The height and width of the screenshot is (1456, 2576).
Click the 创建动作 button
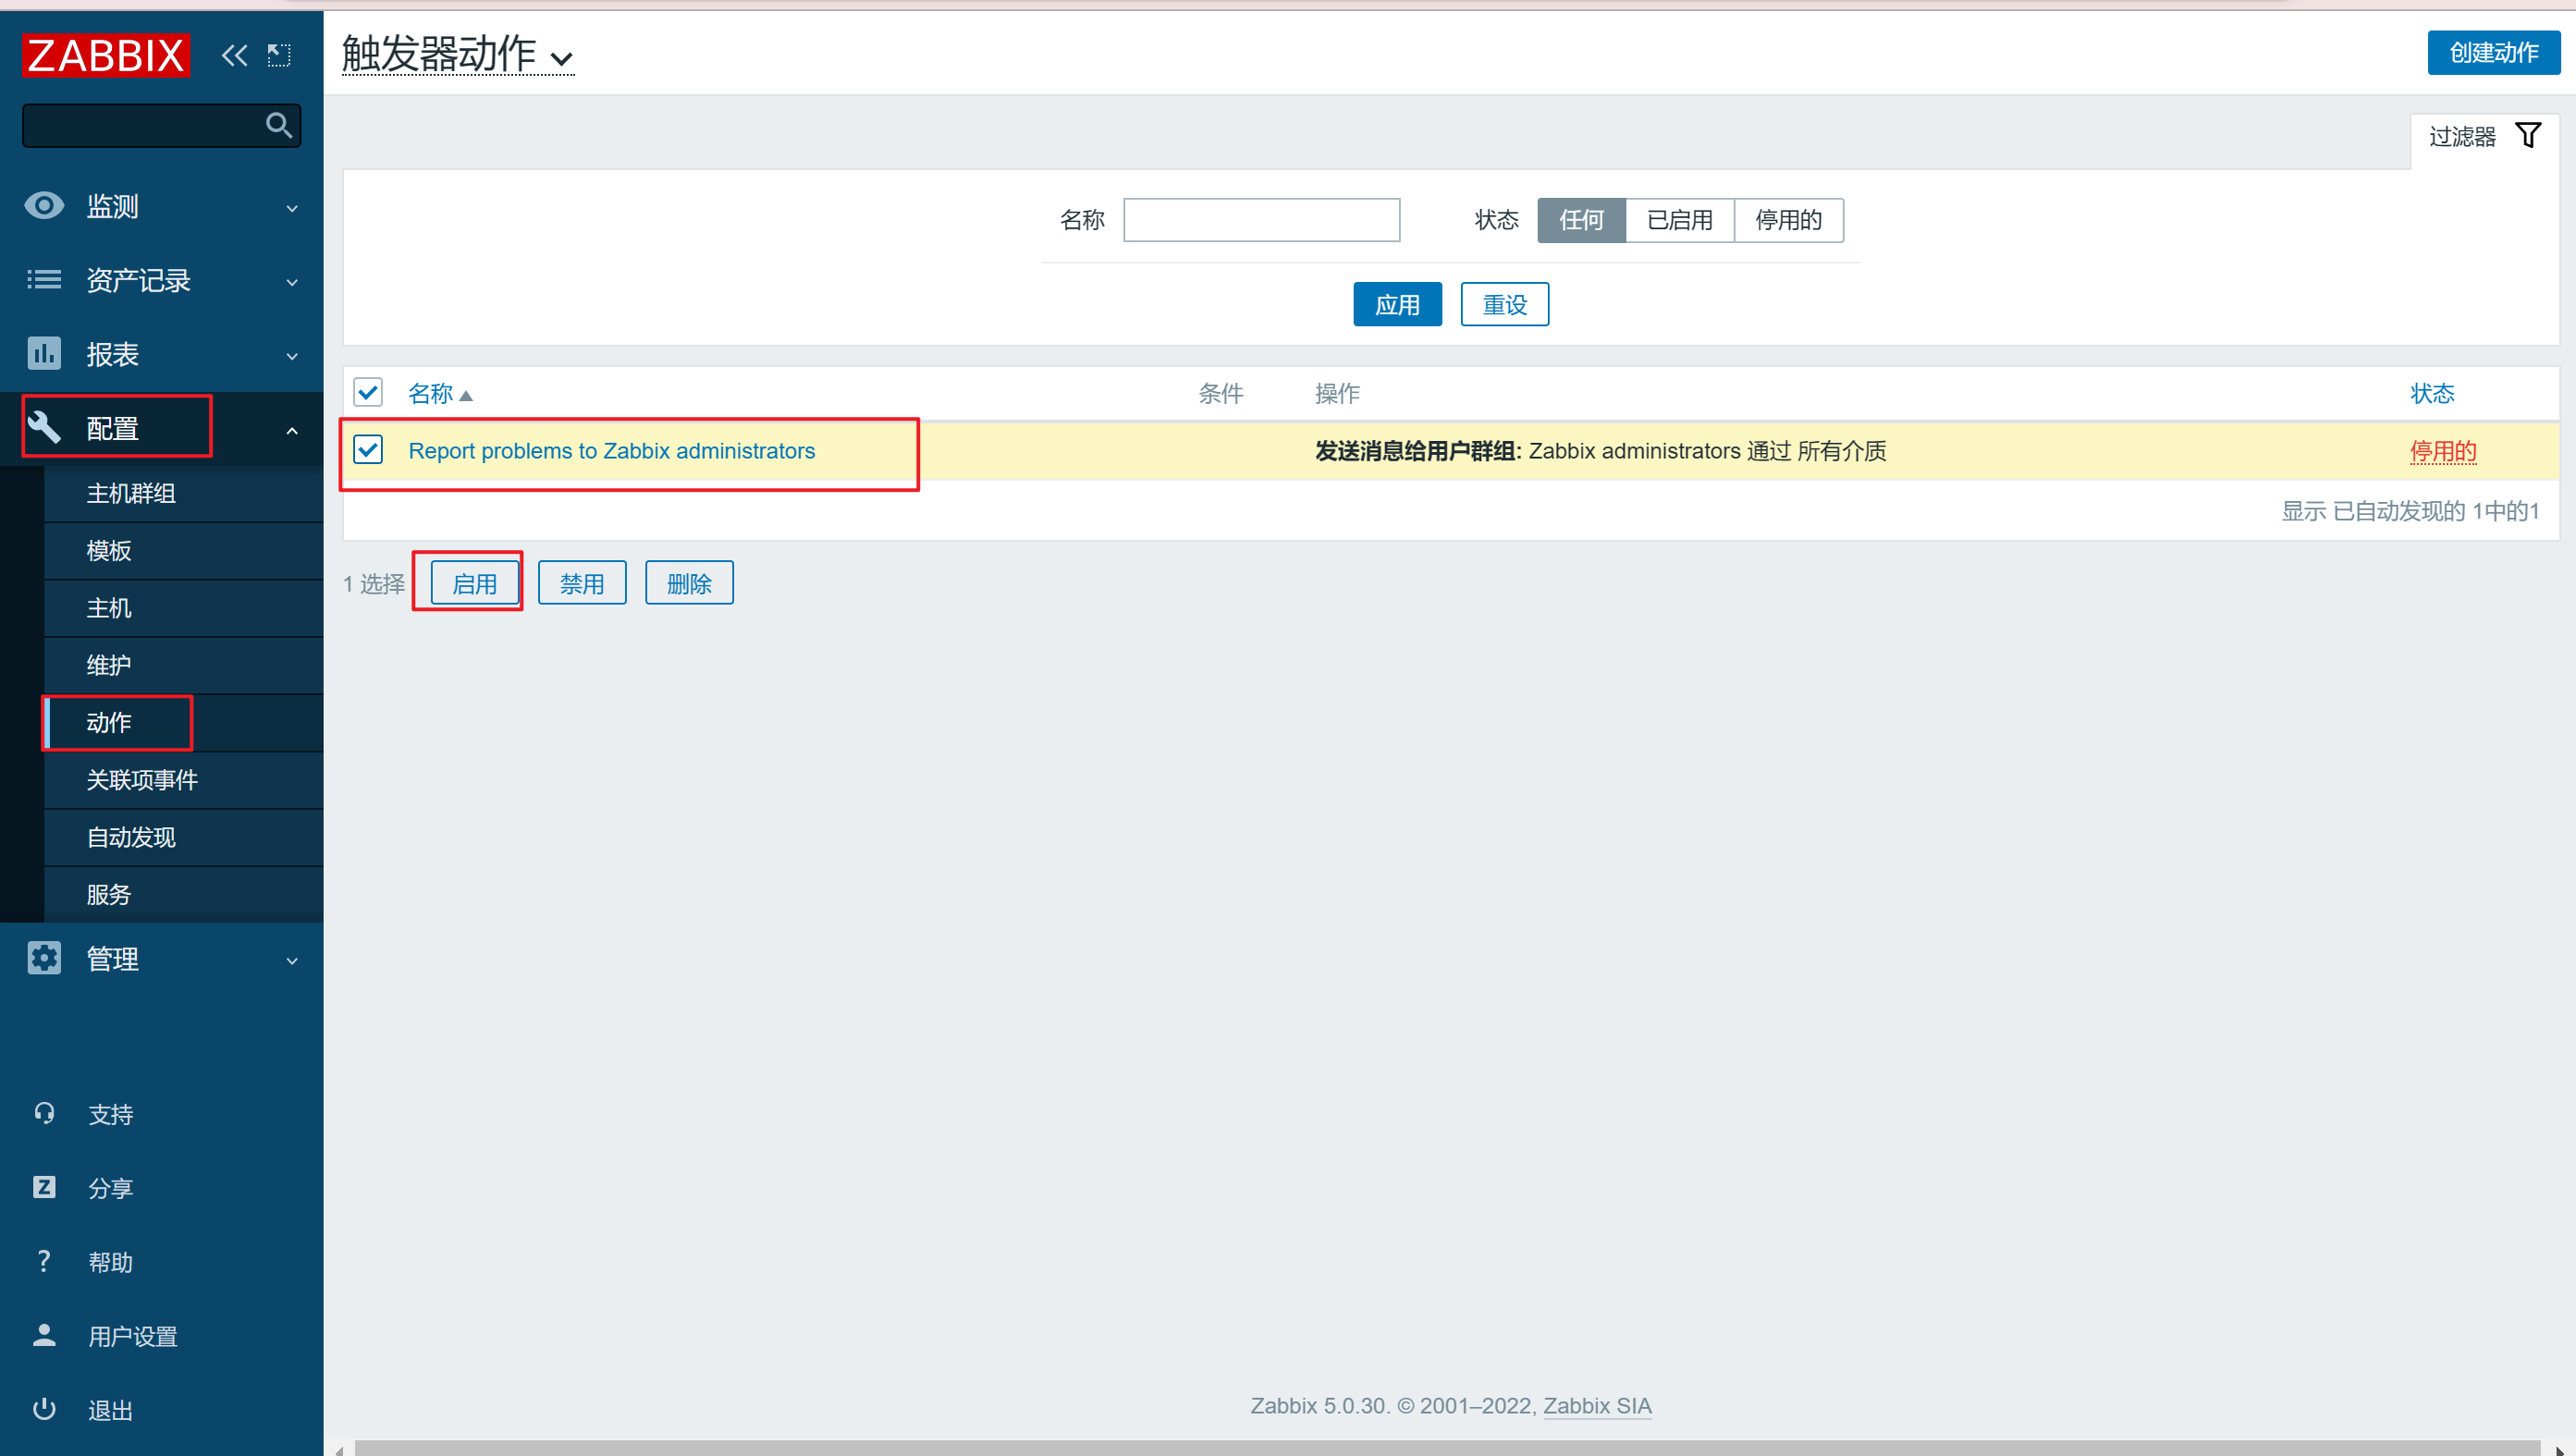tap(2493, 52)
